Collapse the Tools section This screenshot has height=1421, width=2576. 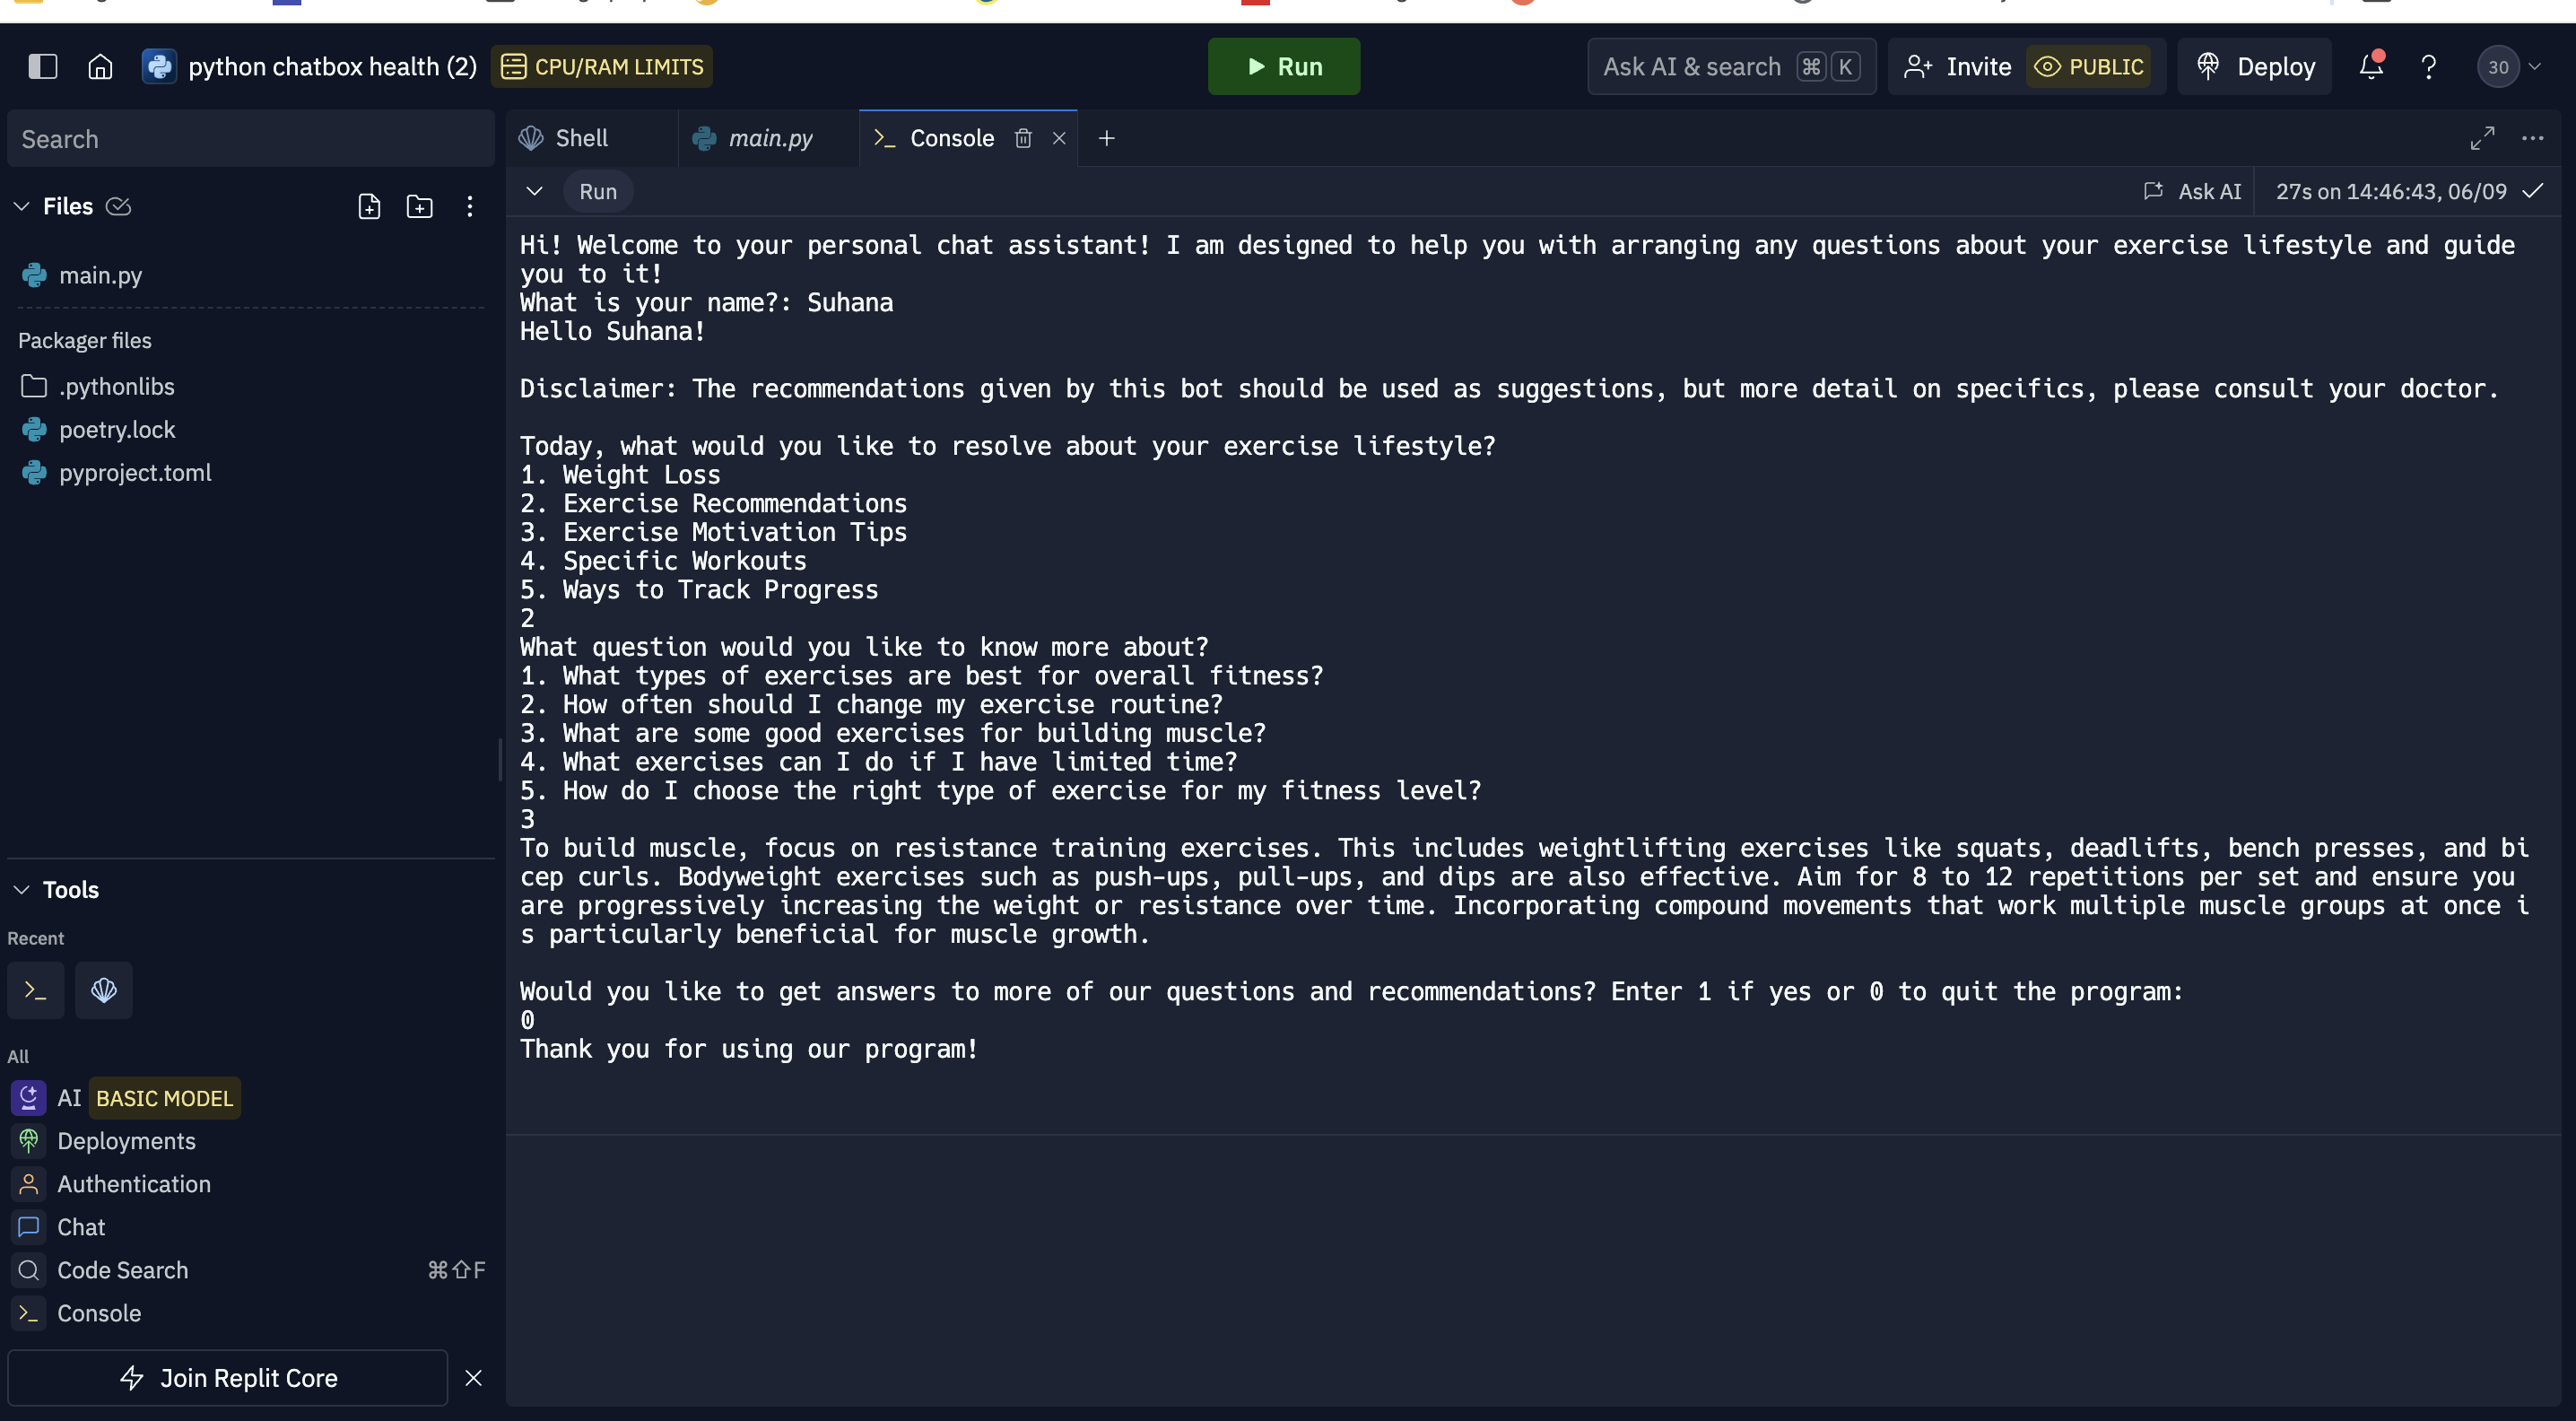tap(22, 890)
